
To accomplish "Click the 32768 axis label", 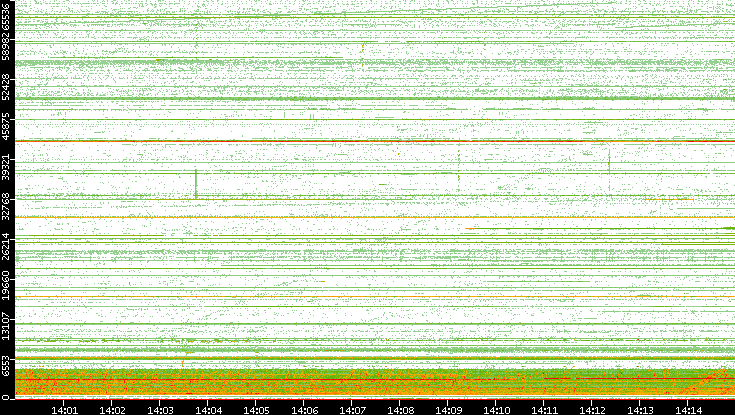I will coord(7,207).
